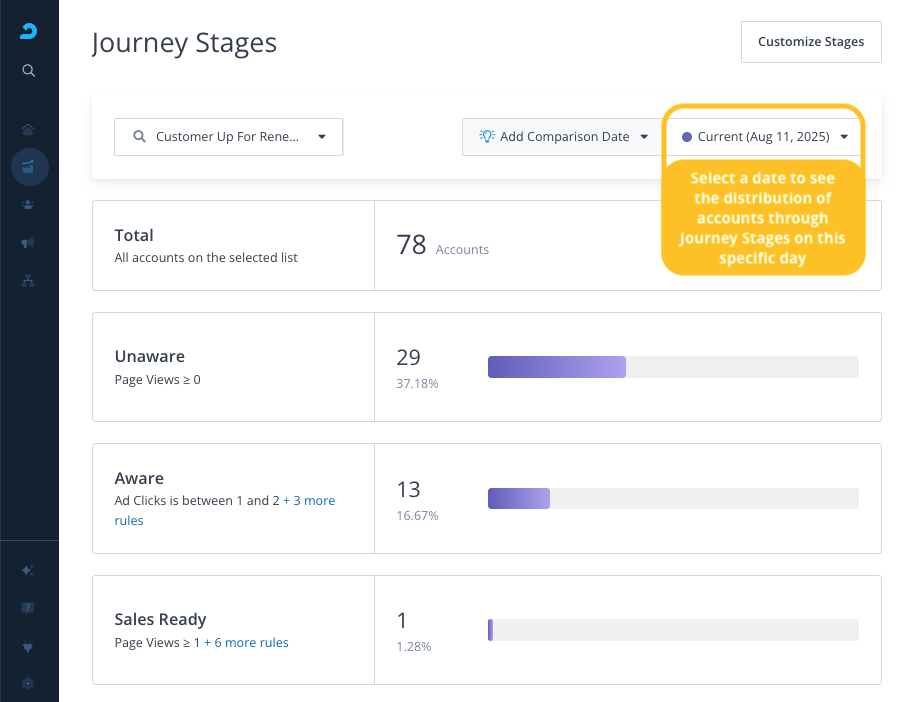Open the search icon in the sidebar

pyautogui.click(x=28, y=70)
